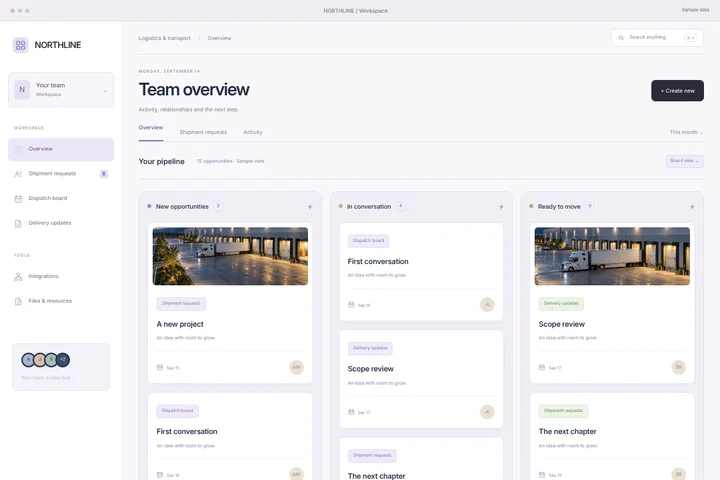
Task: Click the JL avatar on In conversation Scope review
Action: click(487, 412)
